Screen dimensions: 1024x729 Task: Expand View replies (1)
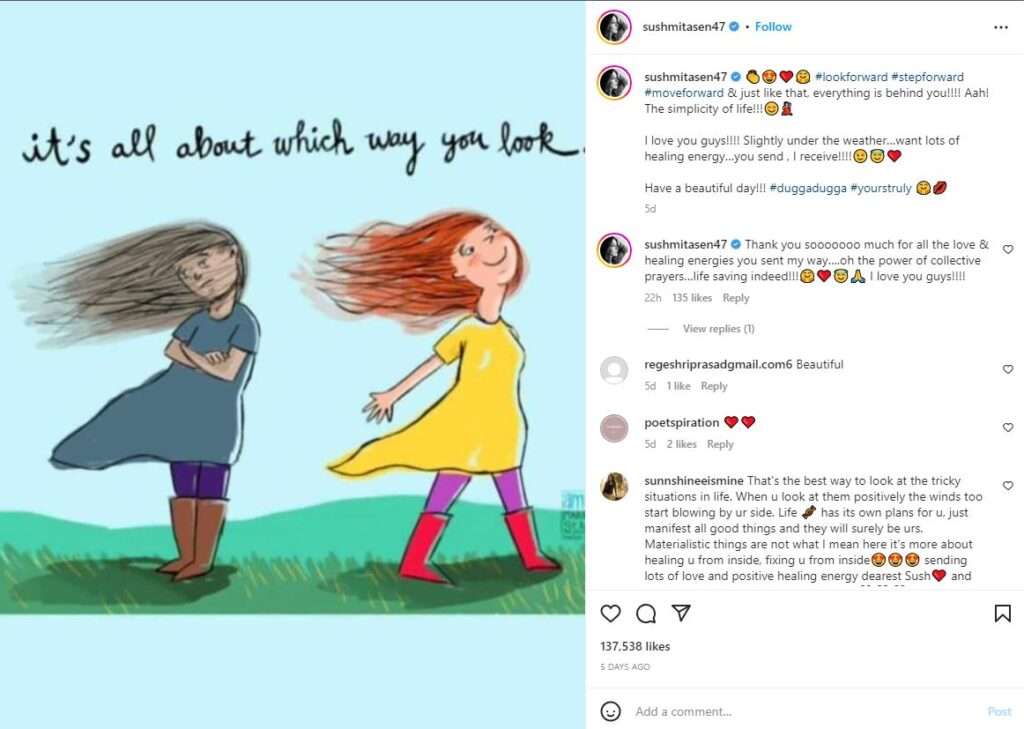tap(718, 329)
